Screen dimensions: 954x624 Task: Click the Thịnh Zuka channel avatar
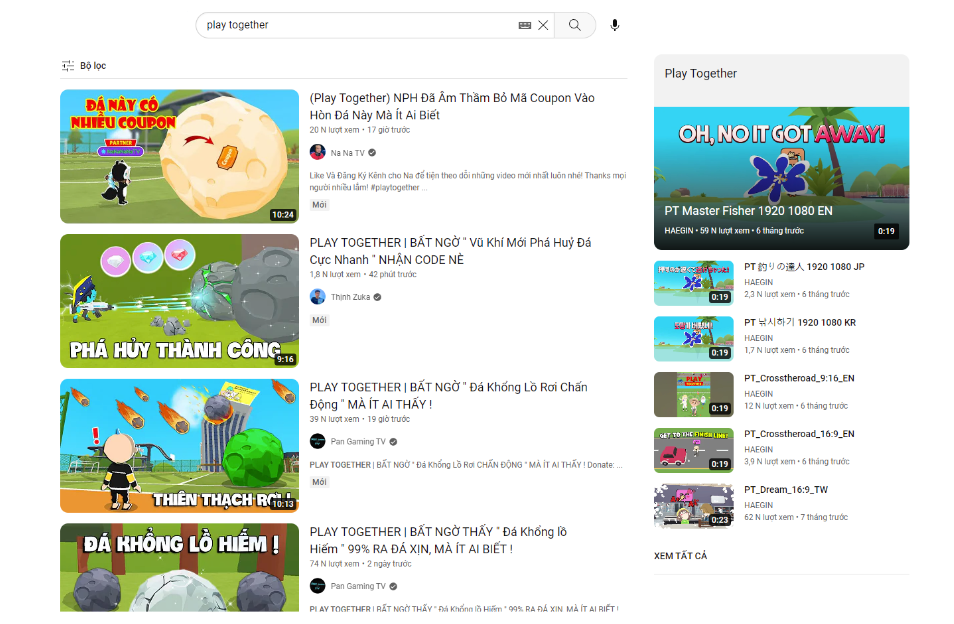coord(318,297)
